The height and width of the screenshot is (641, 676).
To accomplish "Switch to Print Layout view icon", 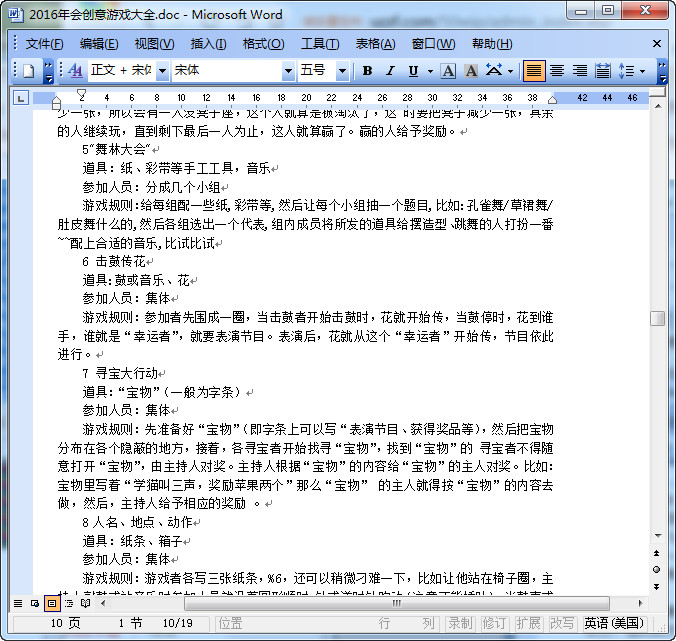I will [52, 603].
